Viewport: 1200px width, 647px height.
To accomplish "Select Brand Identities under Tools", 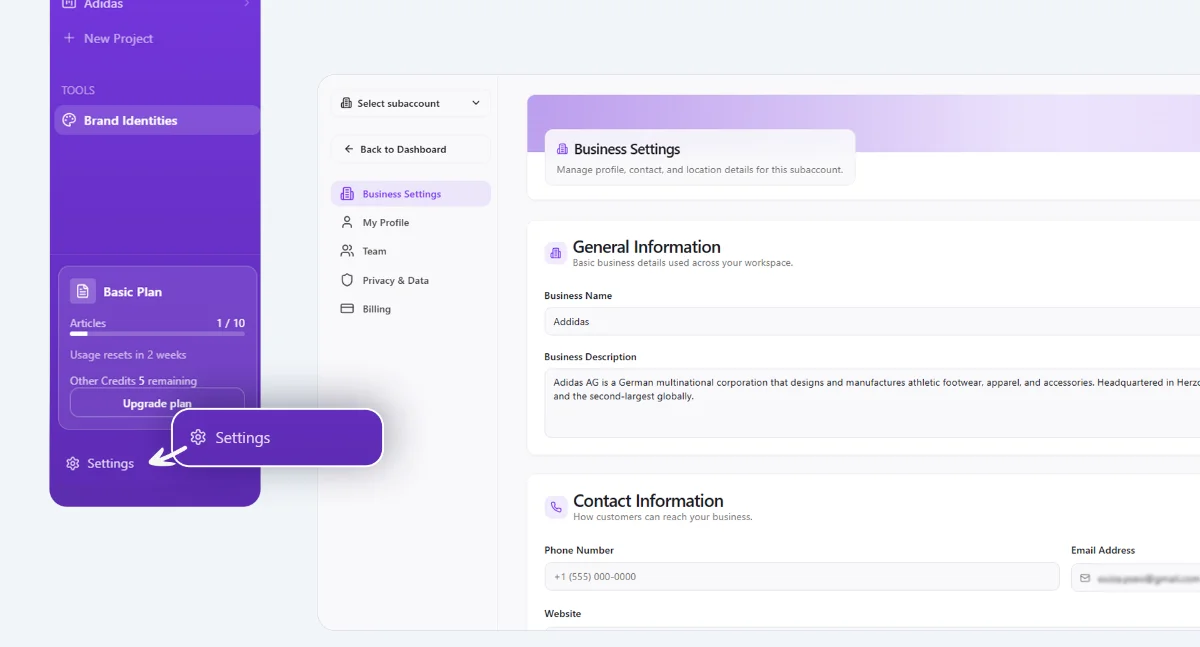I will [x=157, y=120].
